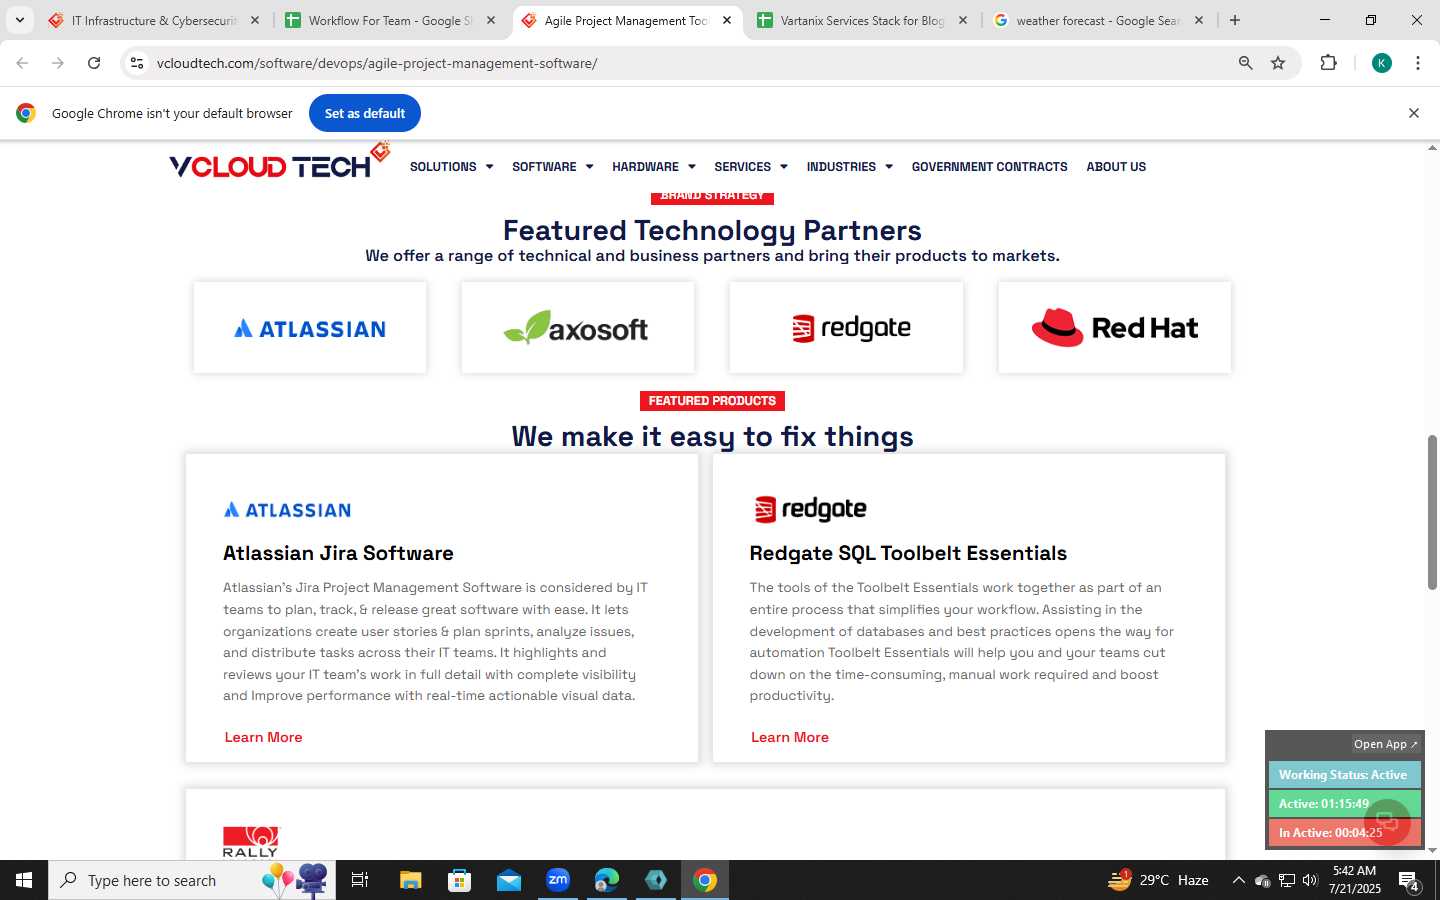Viewport: 1440px width, 900px height.
Task: Click the volume speaker tray icon
Action: point(1310,880)
